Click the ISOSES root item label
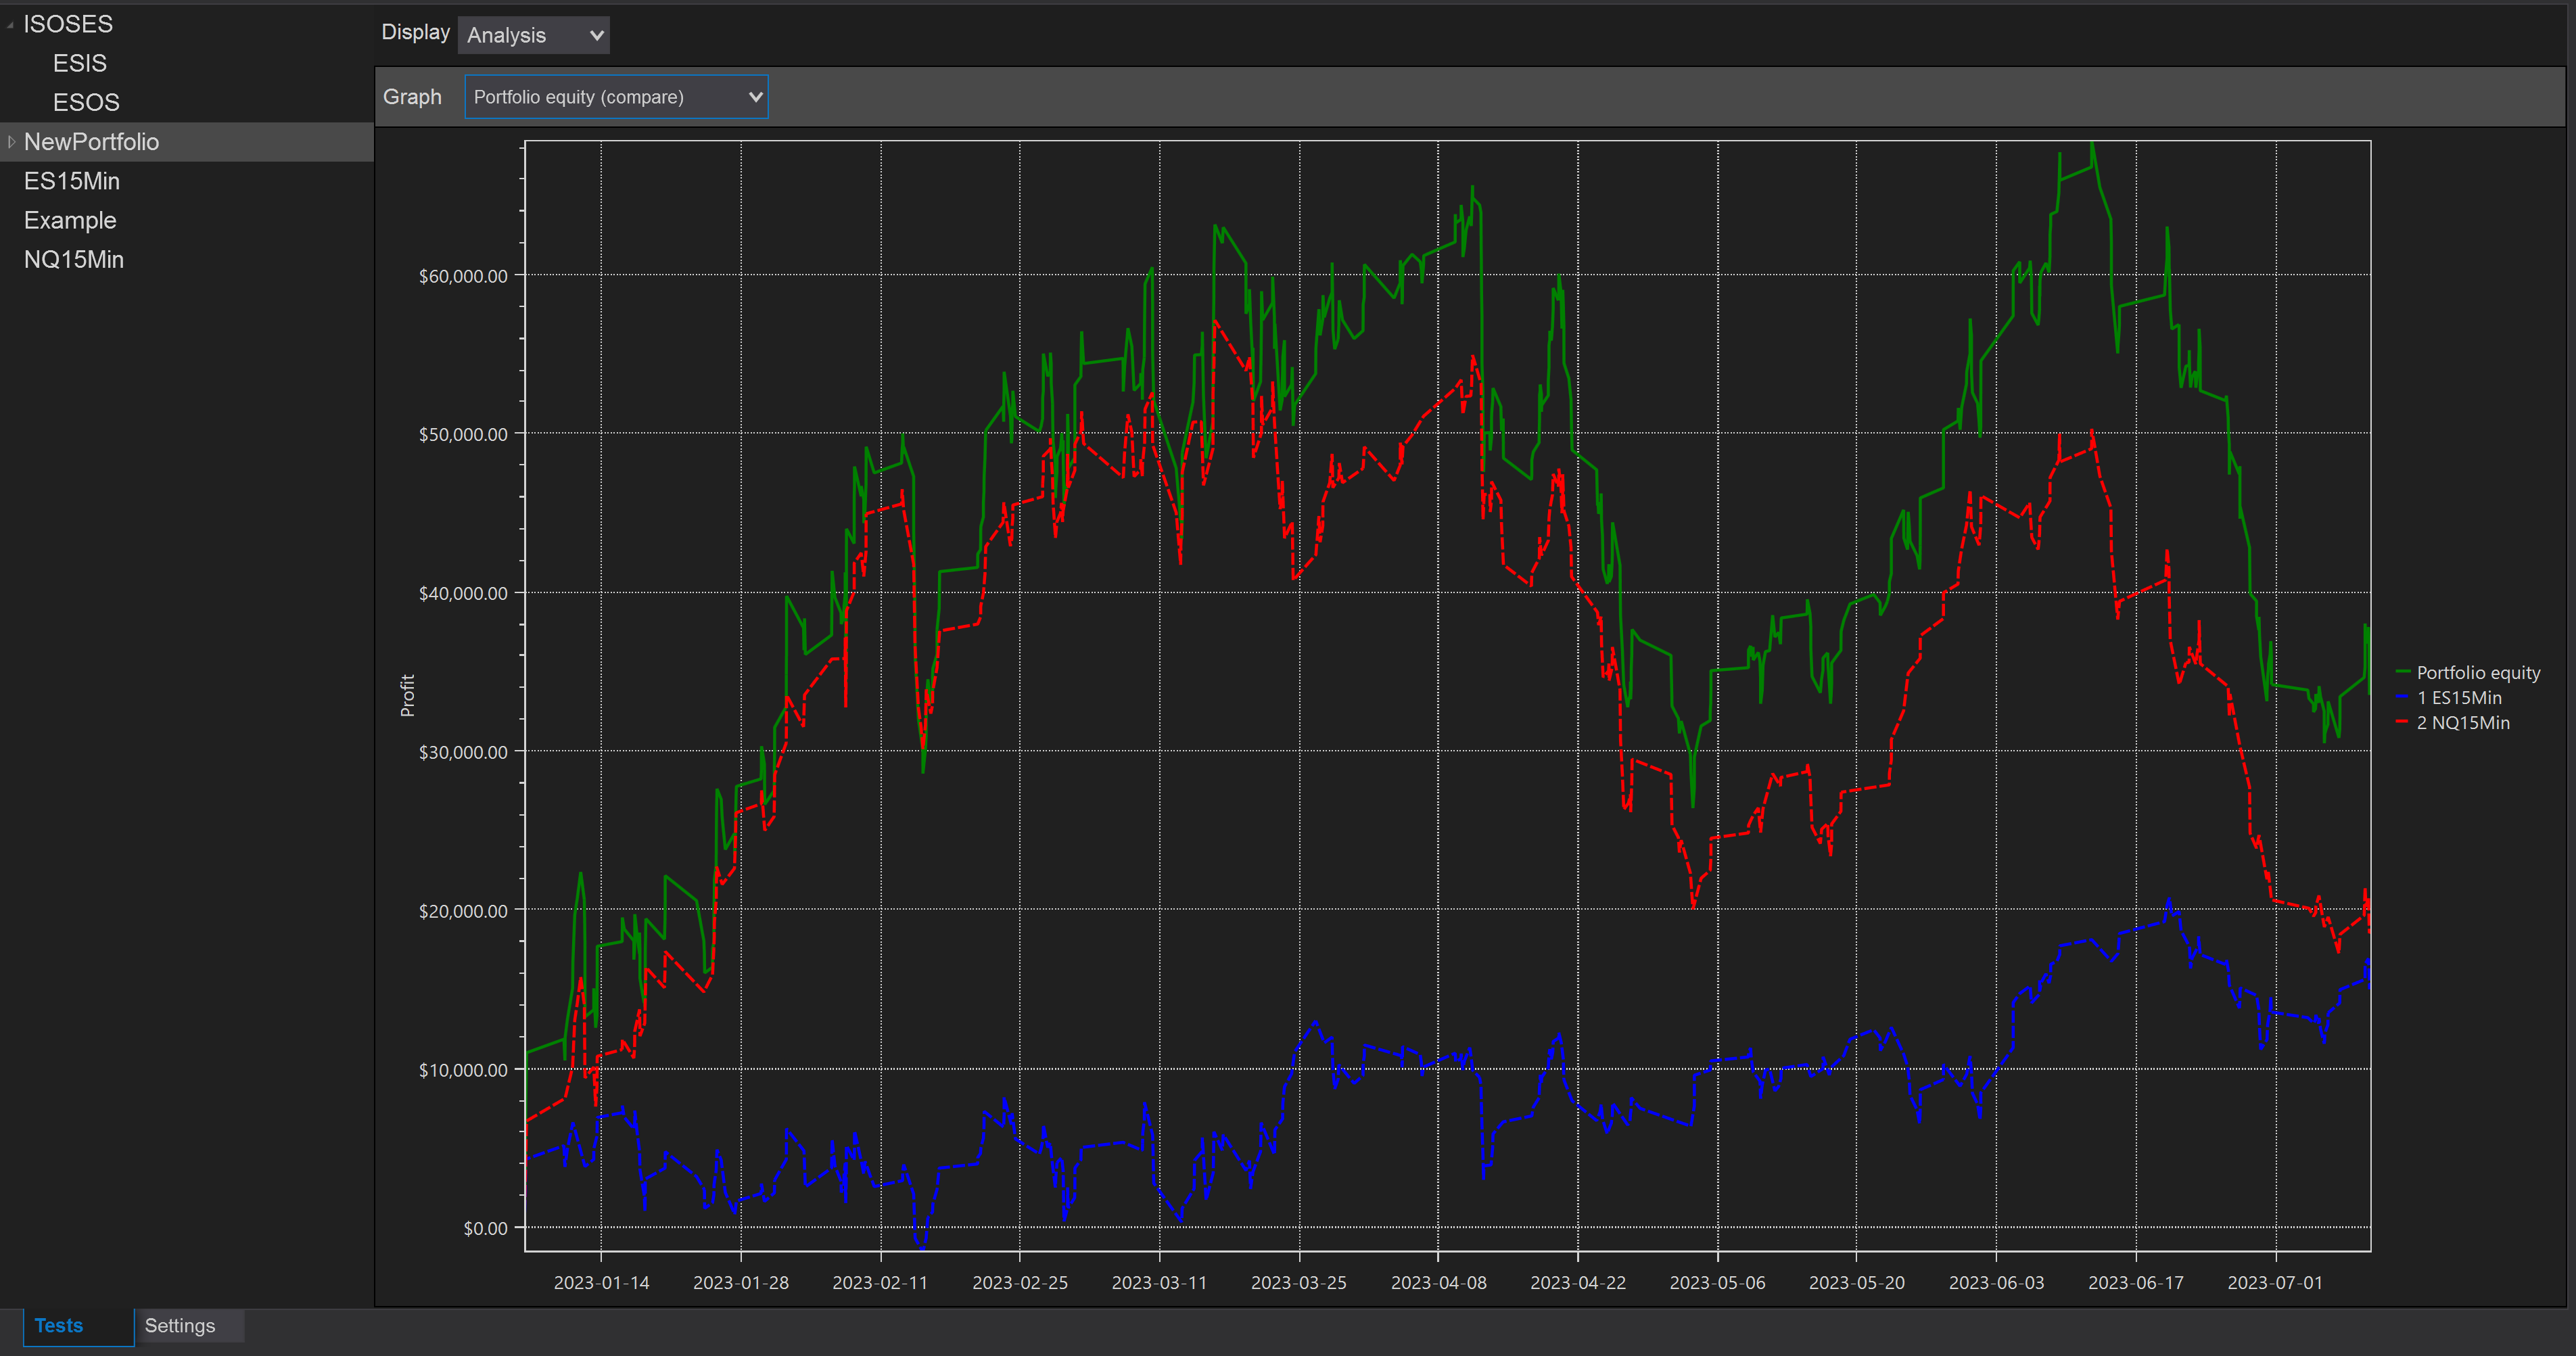The height and width of the screenshot is (1356, 2576). 68,24
